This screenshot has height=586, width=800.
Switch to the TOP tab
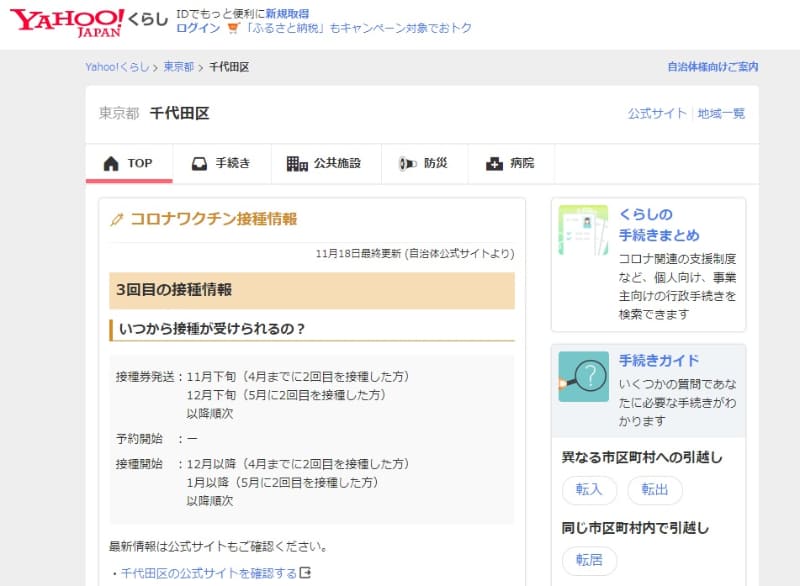tap(129, 164)
